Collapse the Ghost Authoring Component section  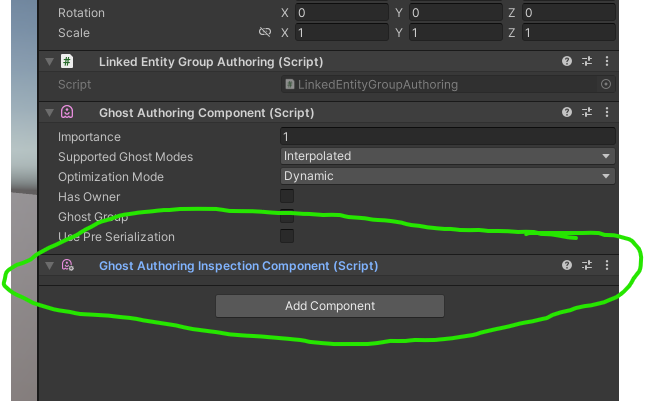(x=50, y=113)
